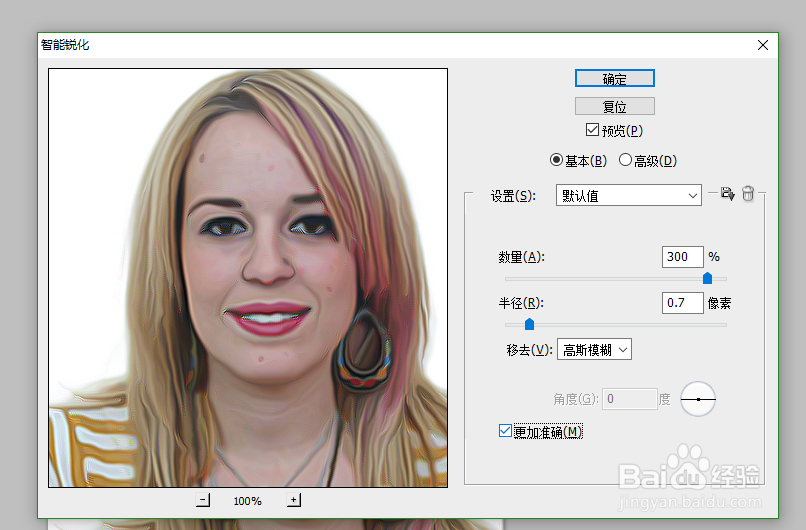806x530 pixels.
Task: Click the sharpened portrait preview image
Action: pyautogui.click(x=248, y=278)
